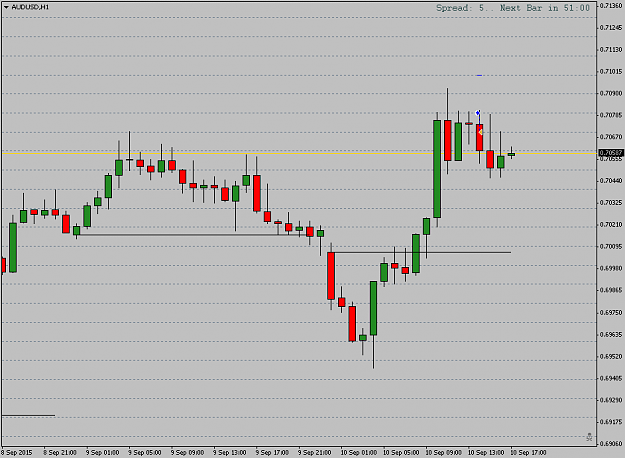Select the tallest green candle rising to 0.70785

click(437, 169)
